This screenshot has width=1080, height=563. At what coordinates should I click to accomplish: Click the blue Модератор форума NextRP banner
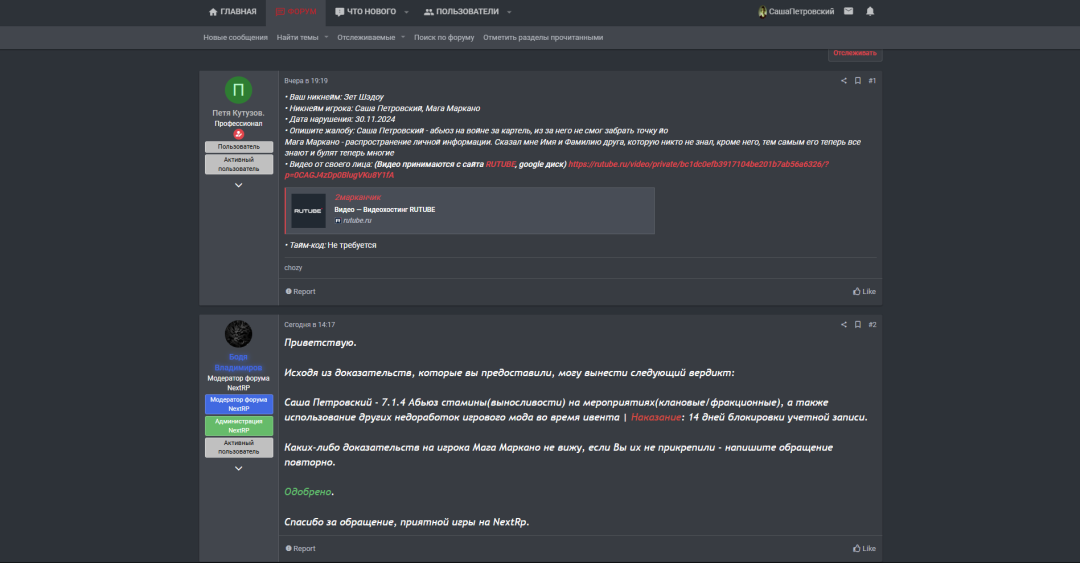click(x=238, y=404)
